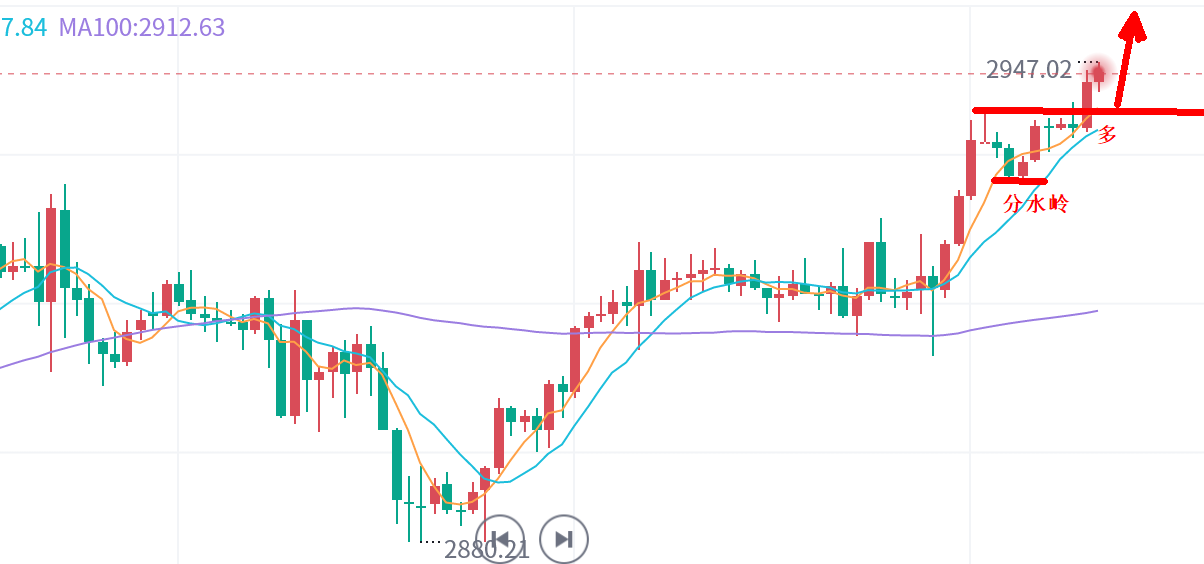Click the long red horizontal resistance line

[1150, 110]
